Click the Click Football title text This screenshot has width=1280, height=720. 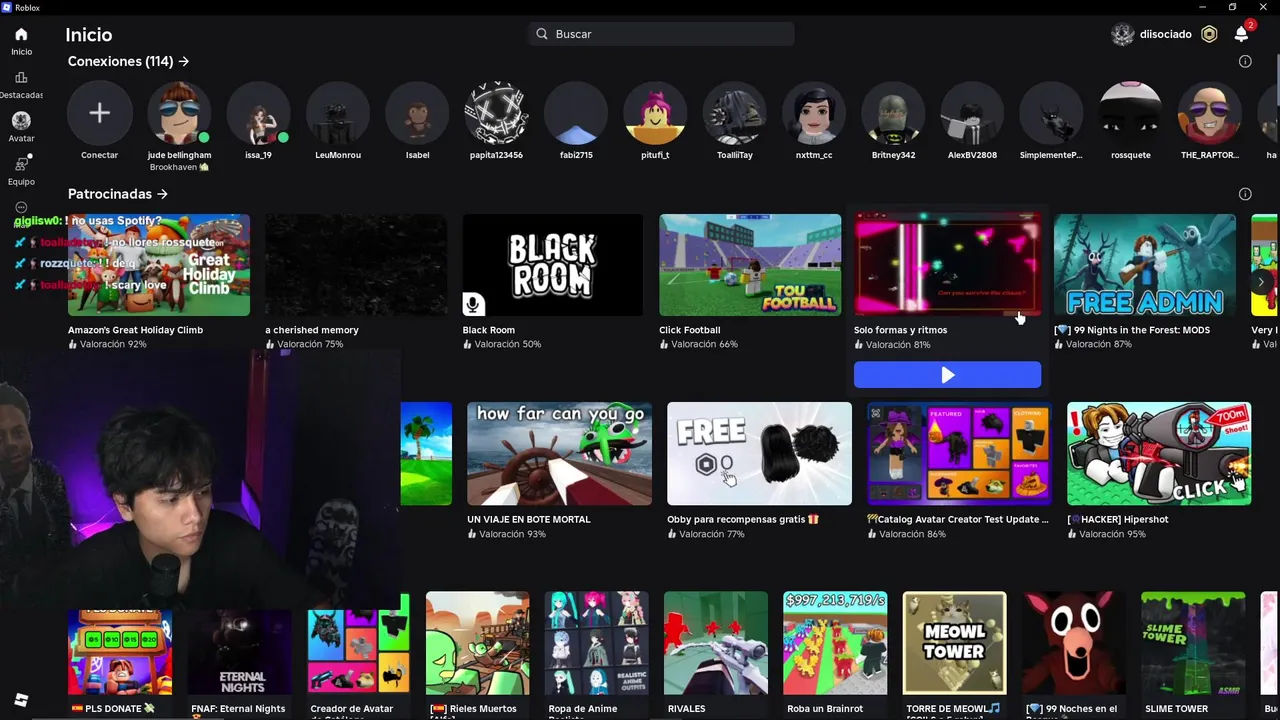pyautogui.click(x=689, y=330)
